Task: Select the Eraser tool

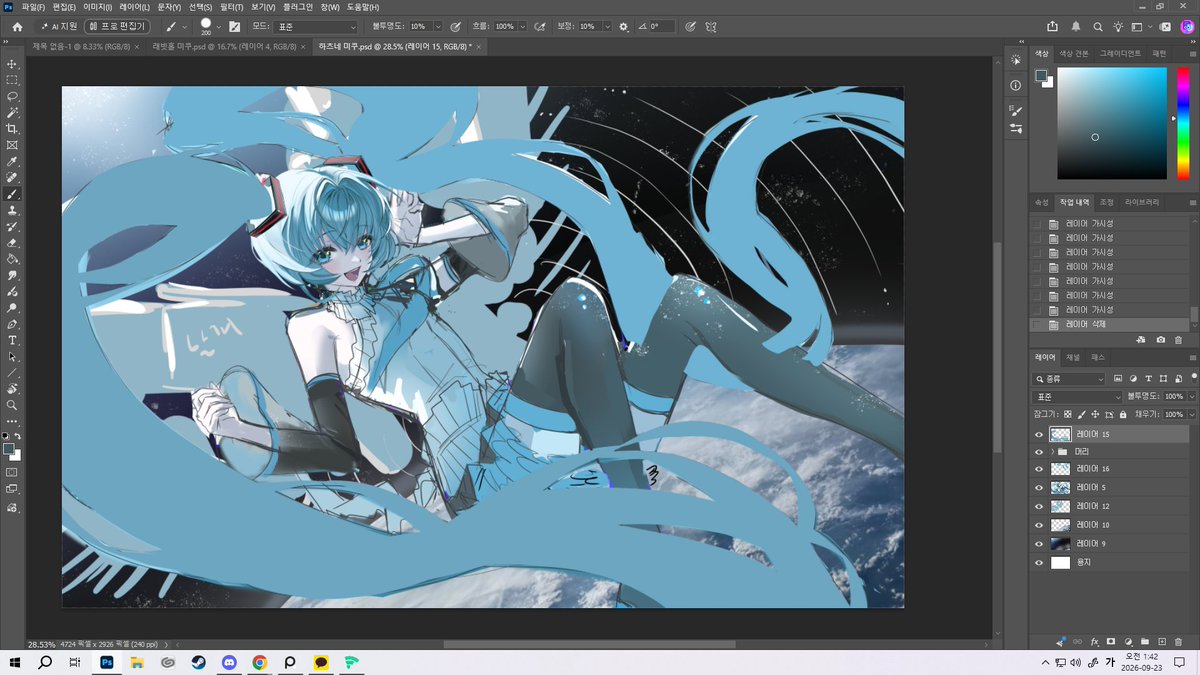Action: tap(12, 243)
